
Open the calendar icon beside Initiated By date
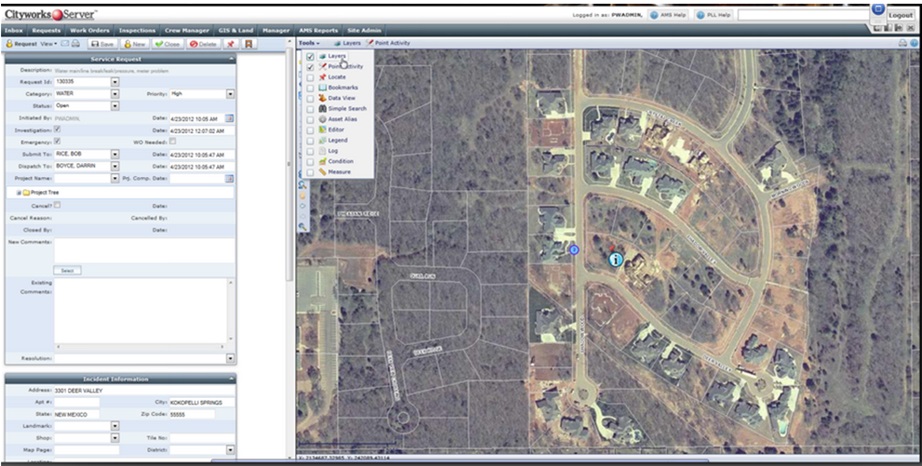pos(229,118)
